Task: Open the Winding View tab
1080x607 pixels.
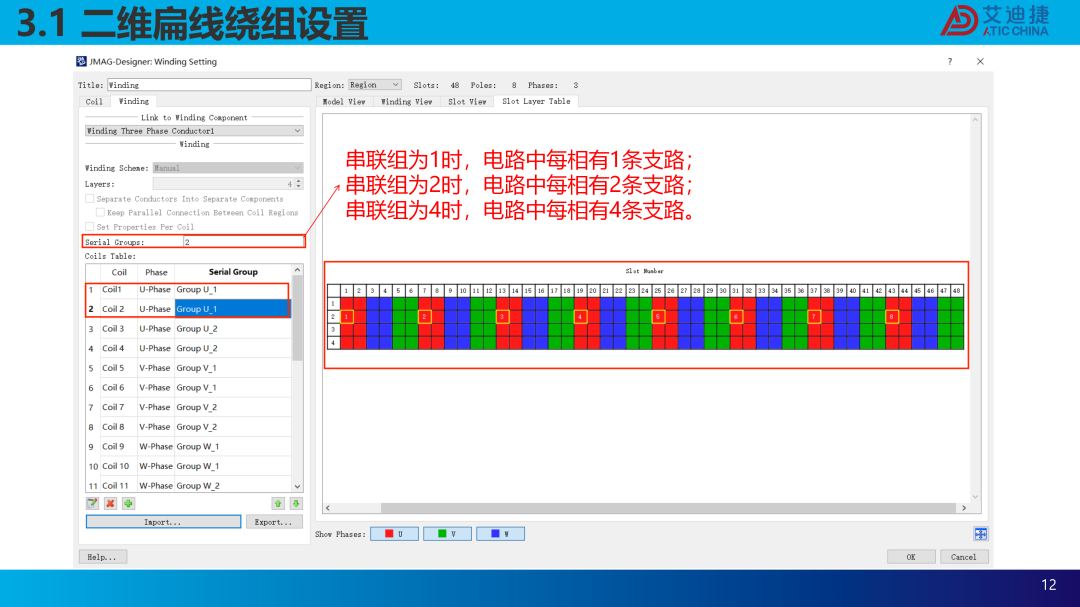Action: point(406,101)
